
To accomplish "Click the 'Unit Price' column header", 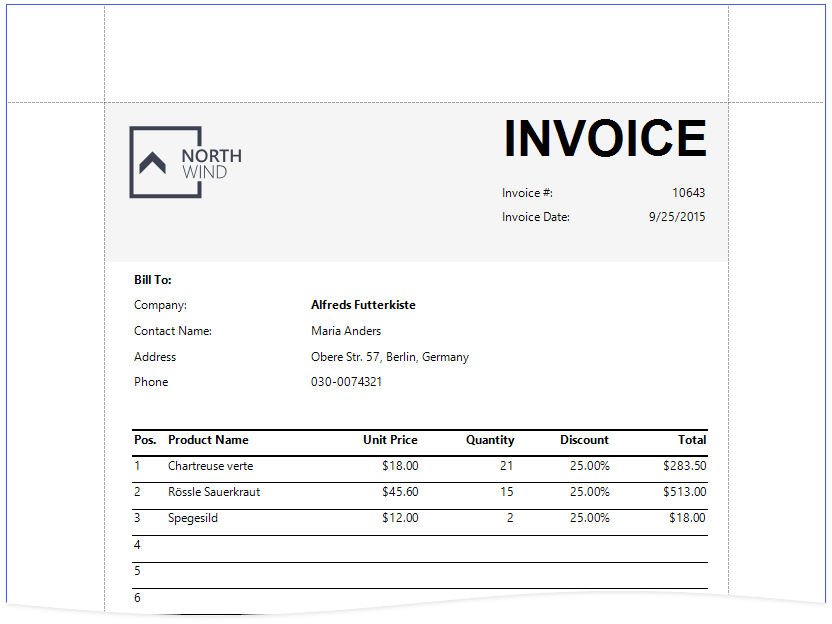I will point(391,440).
